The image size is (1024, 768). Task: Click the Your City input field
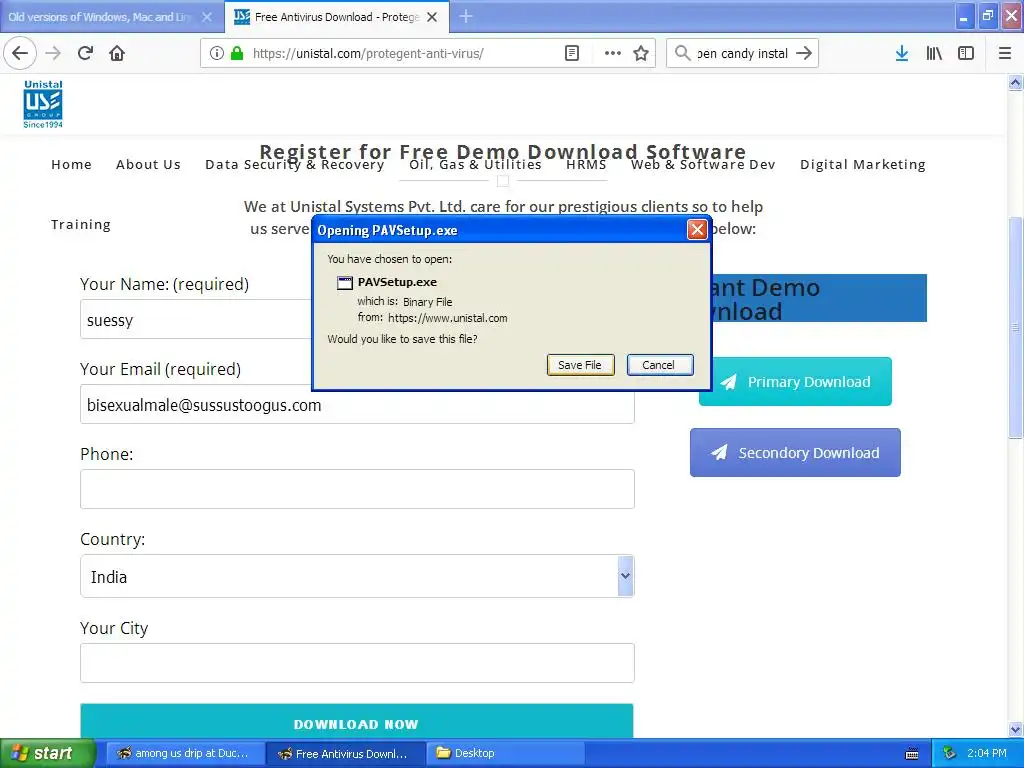pos(357,663)
